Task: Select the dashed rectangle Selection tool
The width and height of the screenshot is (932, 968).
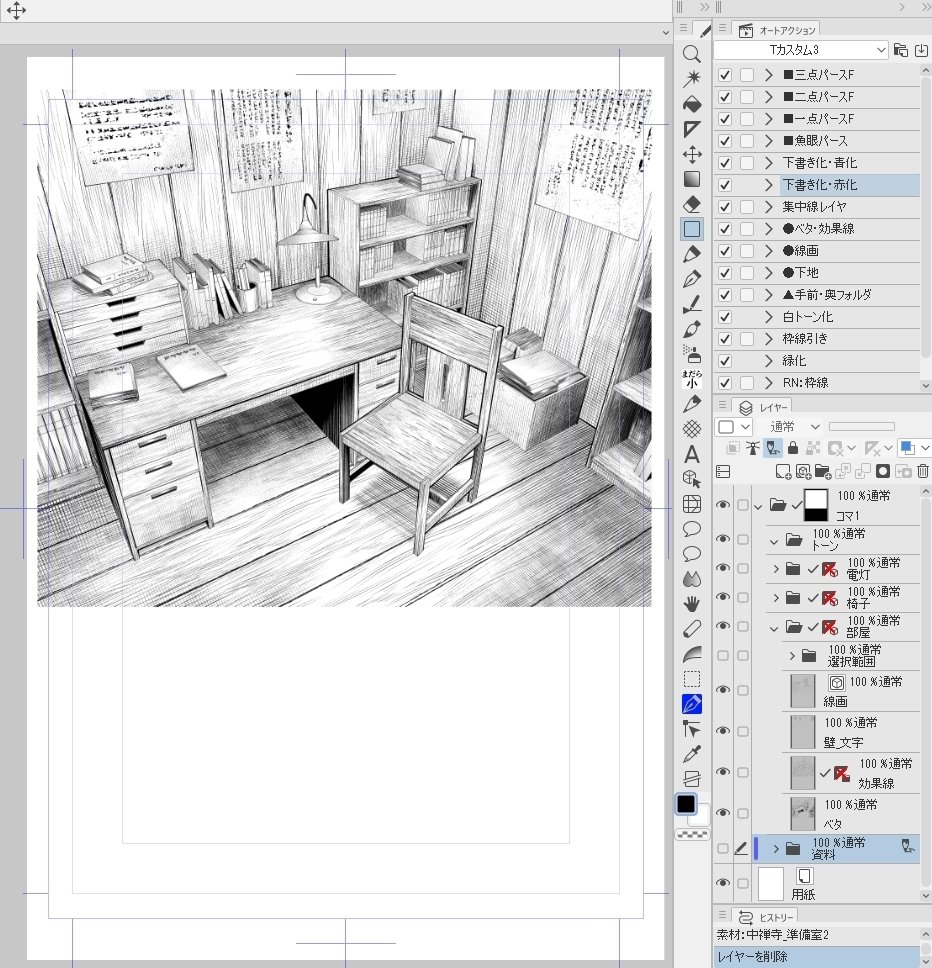Action: click(692, 679)
